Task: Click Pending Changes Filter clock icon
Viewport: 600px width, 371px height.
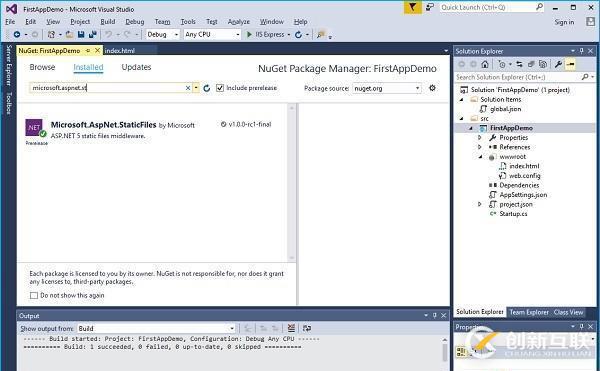Action: pos(502,64)
